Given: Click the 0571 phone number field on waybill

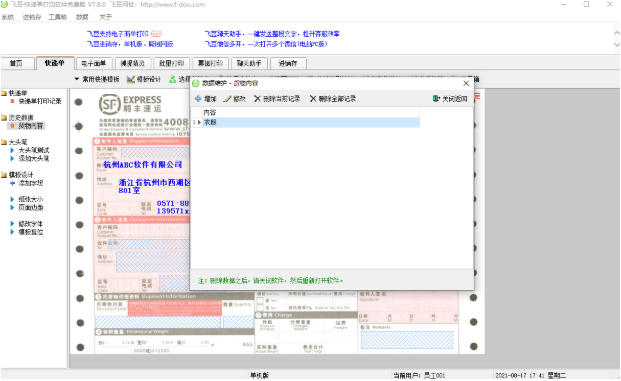Looking at the screenshot, I should (x=173, y=203).
